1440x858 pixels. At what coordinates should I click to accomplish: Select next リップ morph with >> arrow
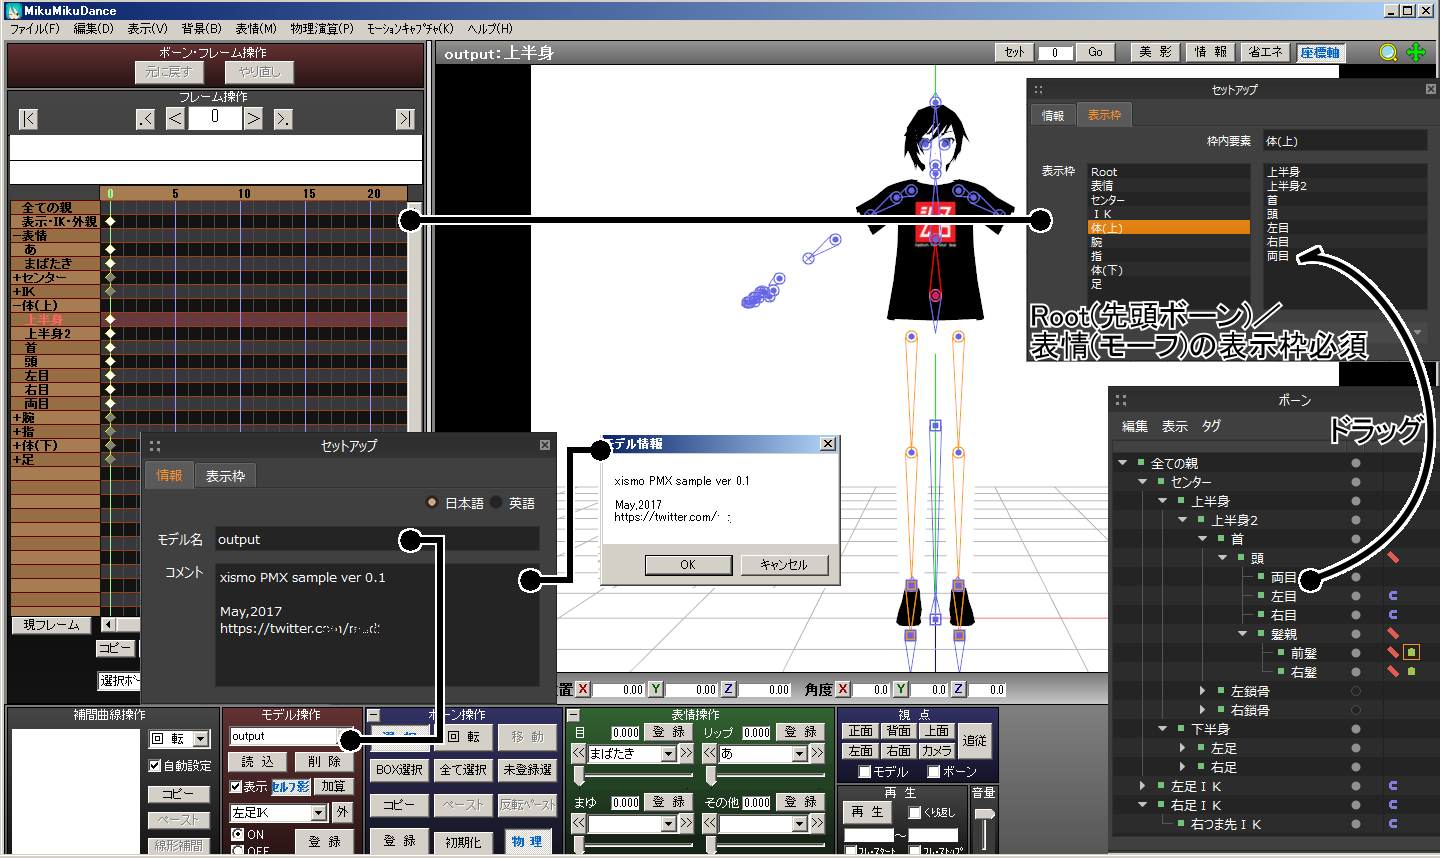click(817, 753)
